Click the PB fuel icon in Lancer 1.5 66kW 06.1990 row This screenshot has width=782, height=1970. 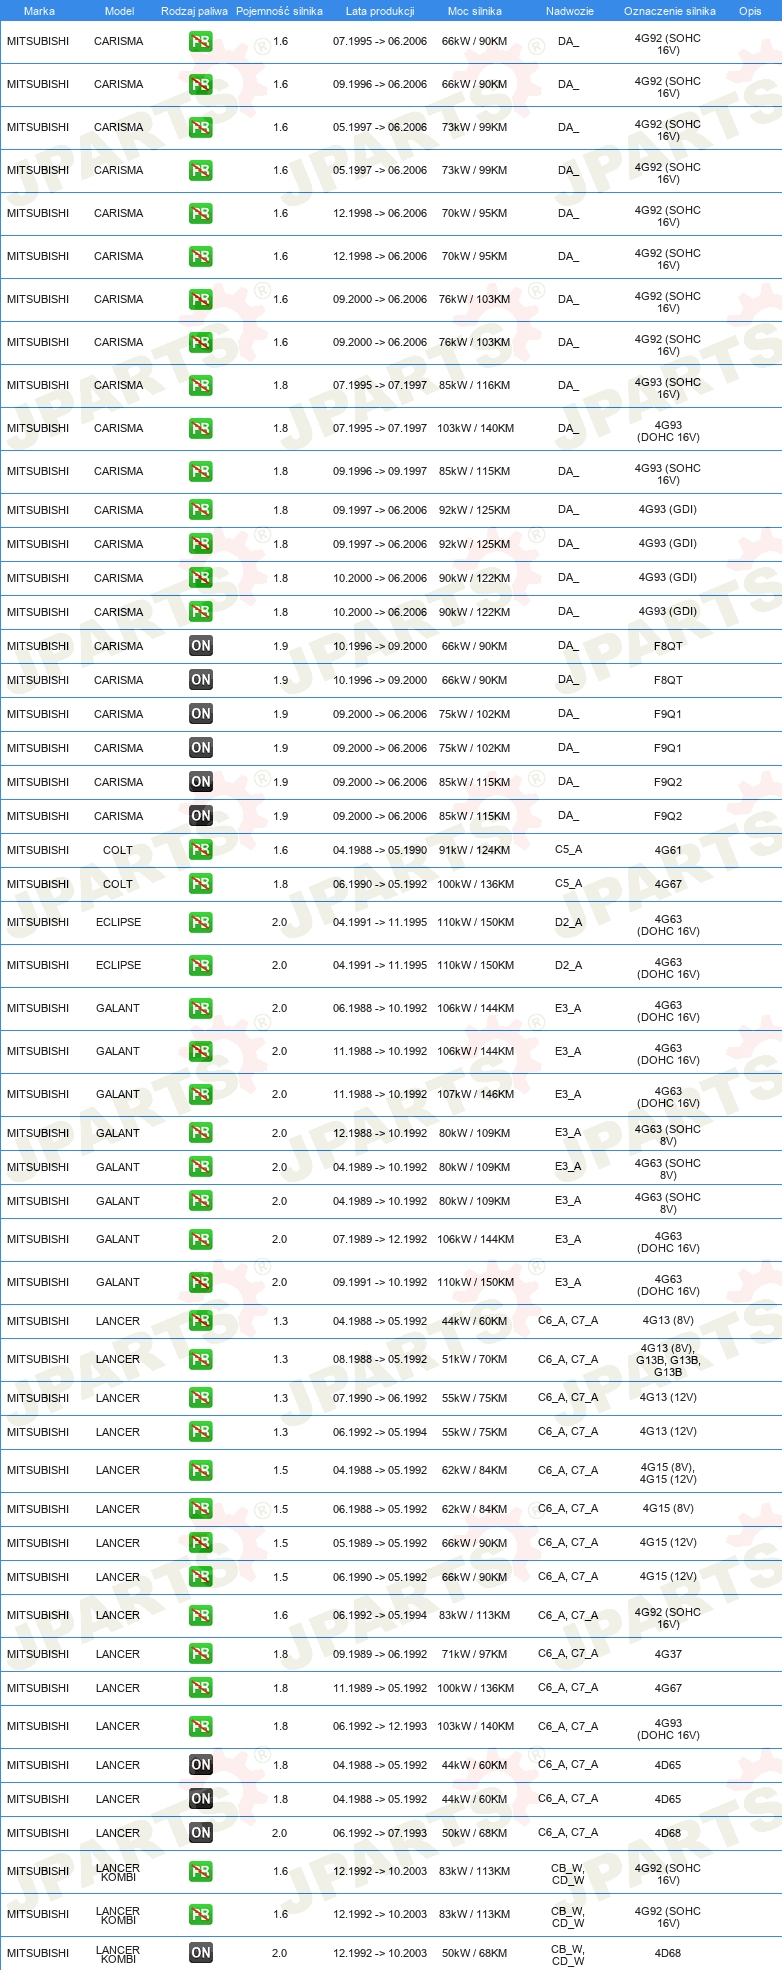(201, 1578)
